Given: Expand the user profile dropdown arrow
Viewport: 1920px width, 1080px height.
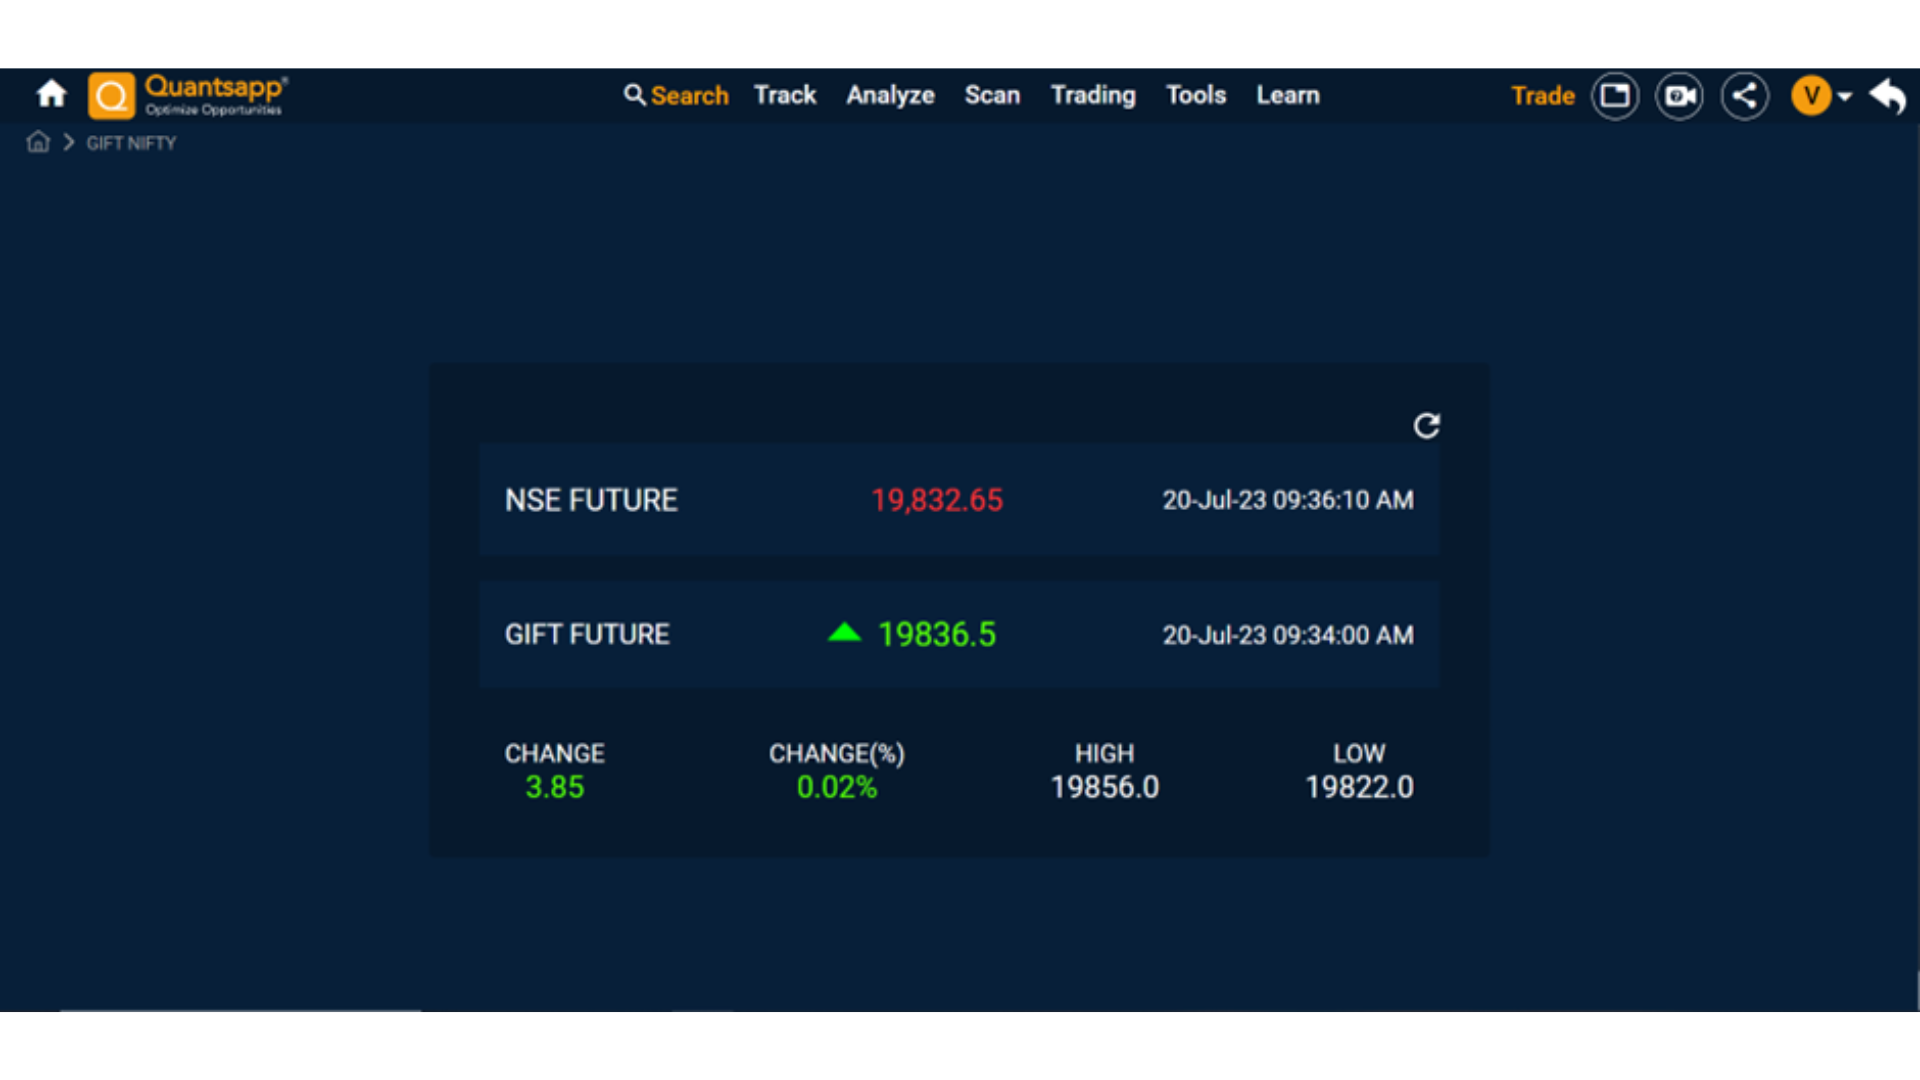Looking at the screenshot, I should pyautogui.click(x=1845, y=97).
